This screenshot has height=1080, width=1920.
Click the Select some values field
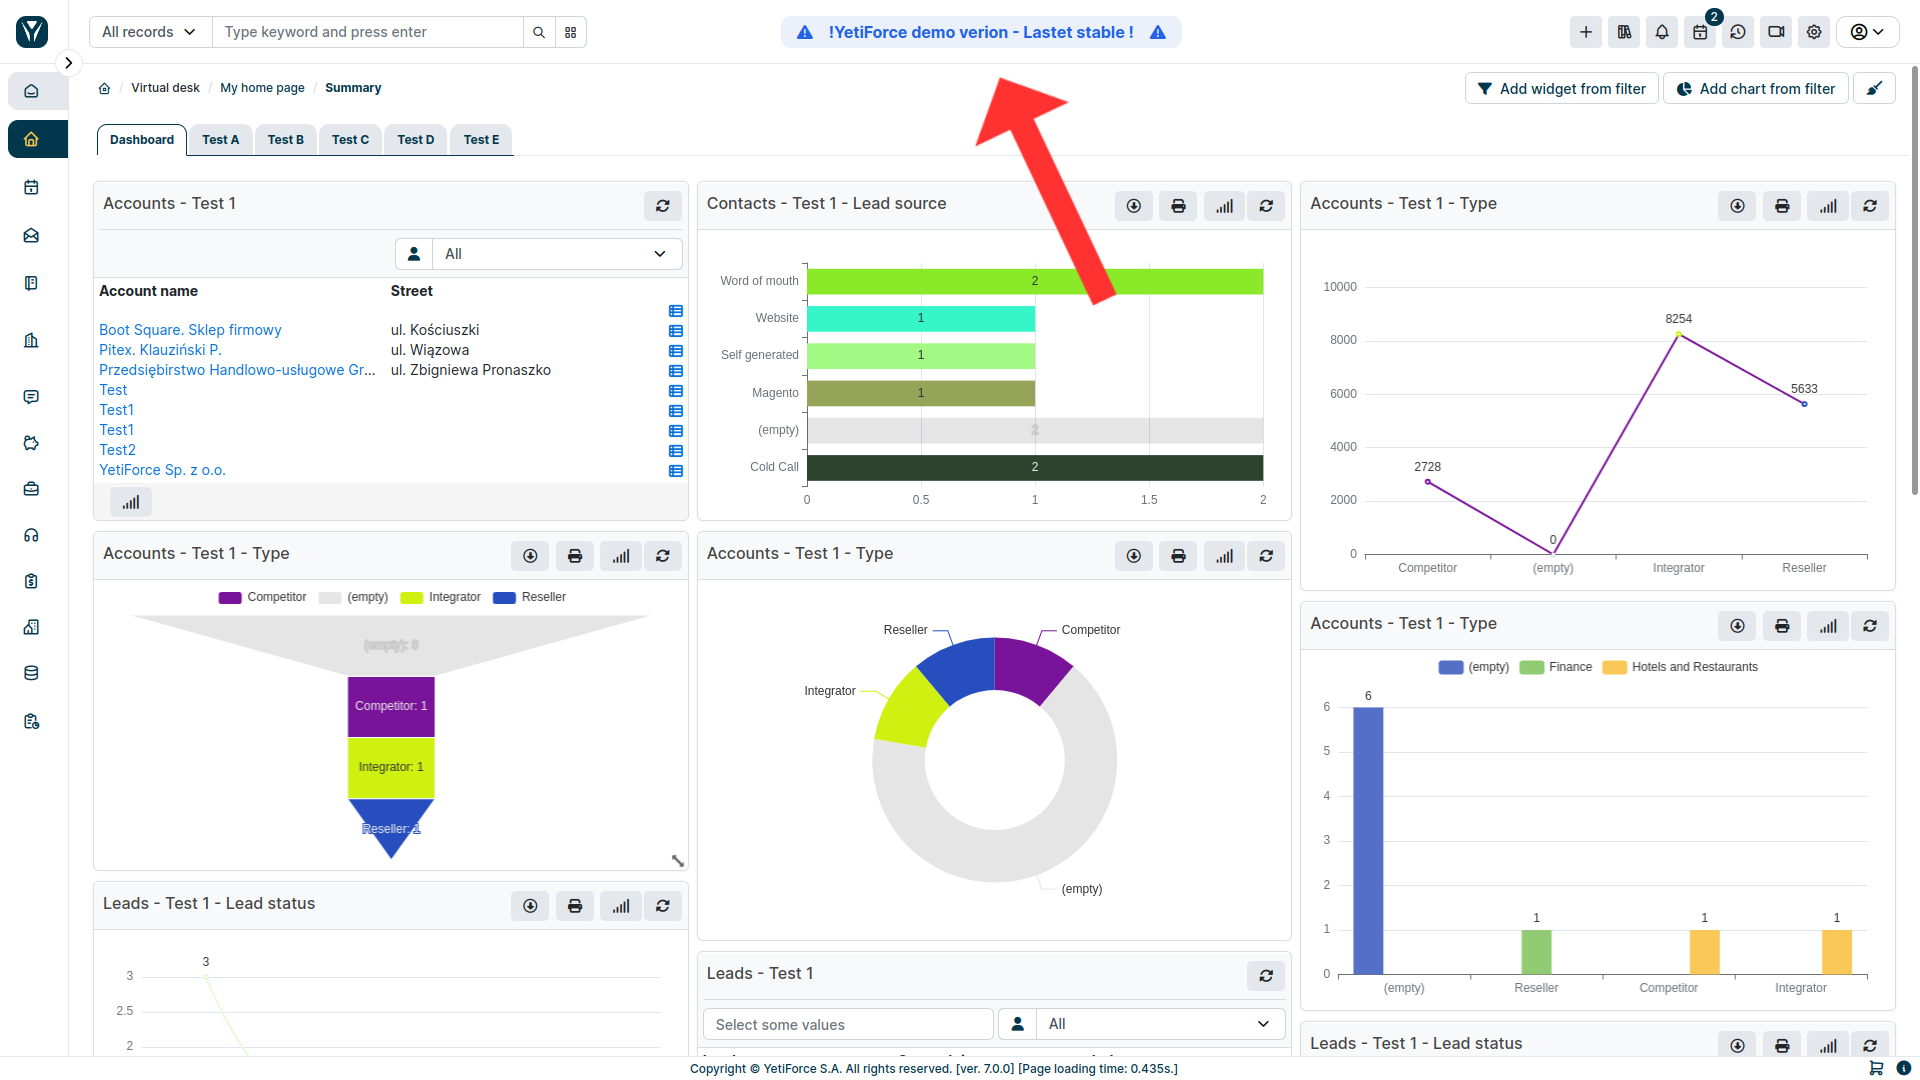tap(848, 1024)
